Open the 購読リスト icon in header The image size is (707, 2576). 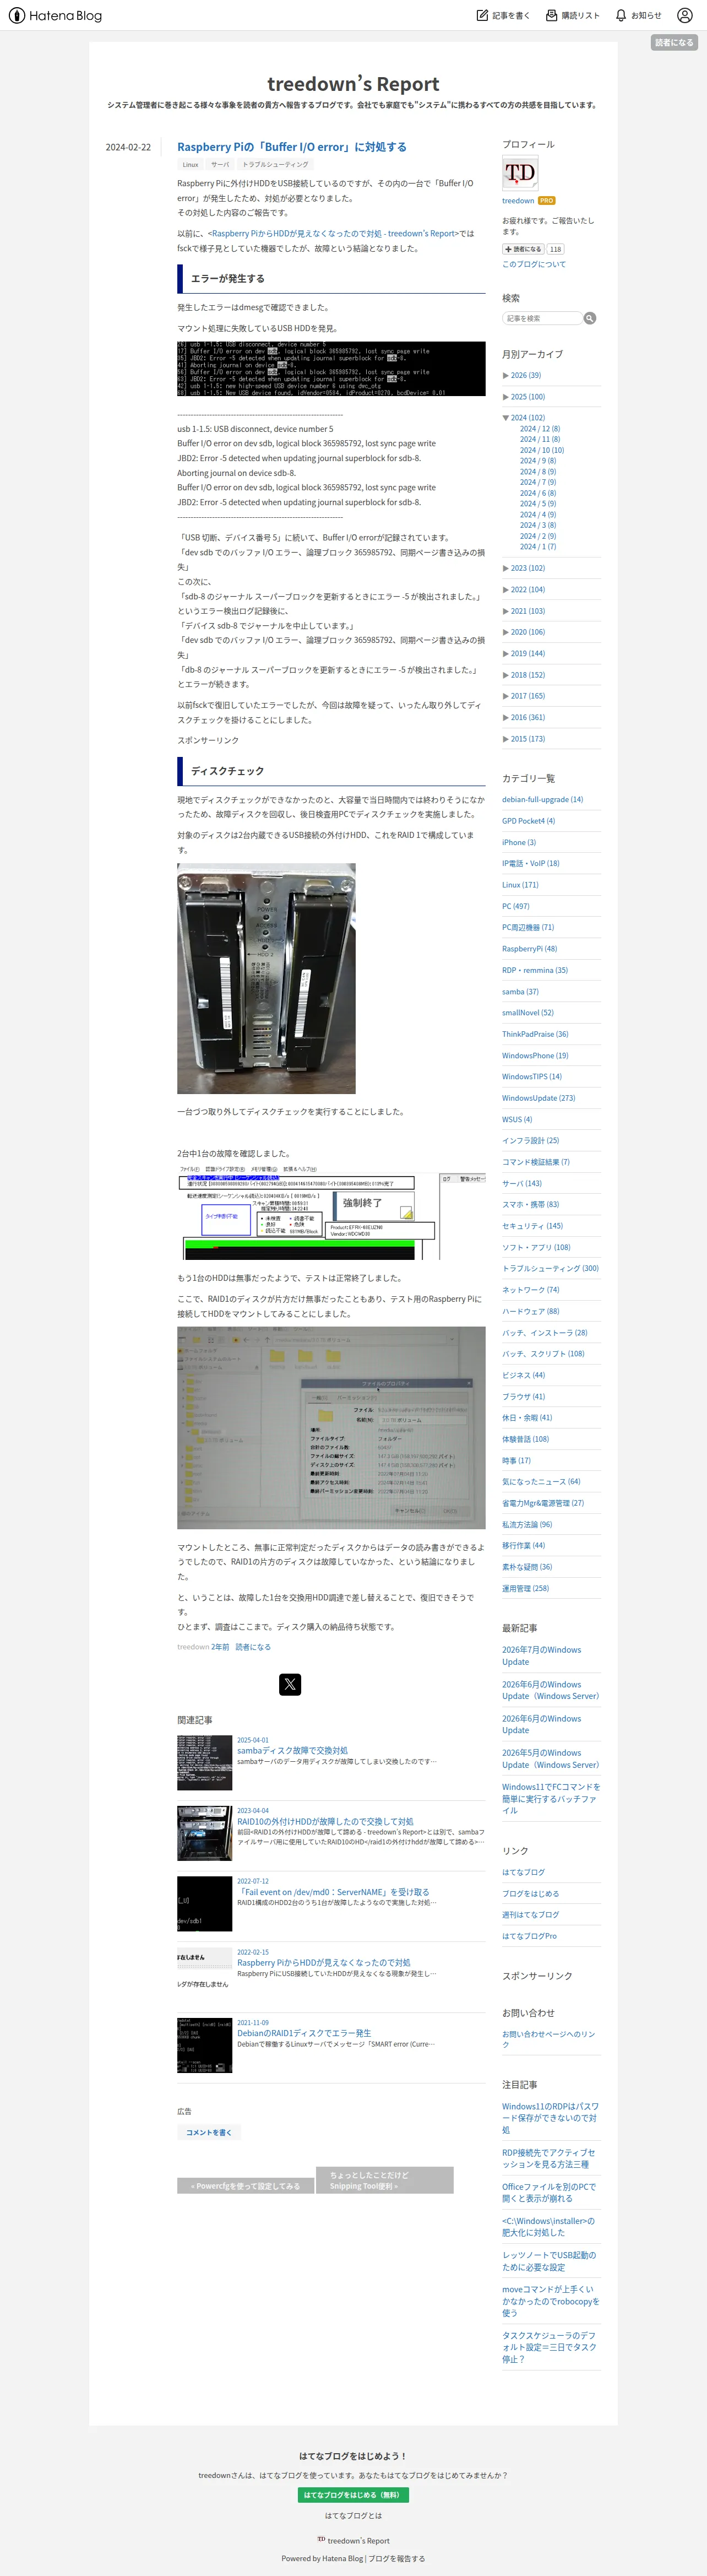551,15
